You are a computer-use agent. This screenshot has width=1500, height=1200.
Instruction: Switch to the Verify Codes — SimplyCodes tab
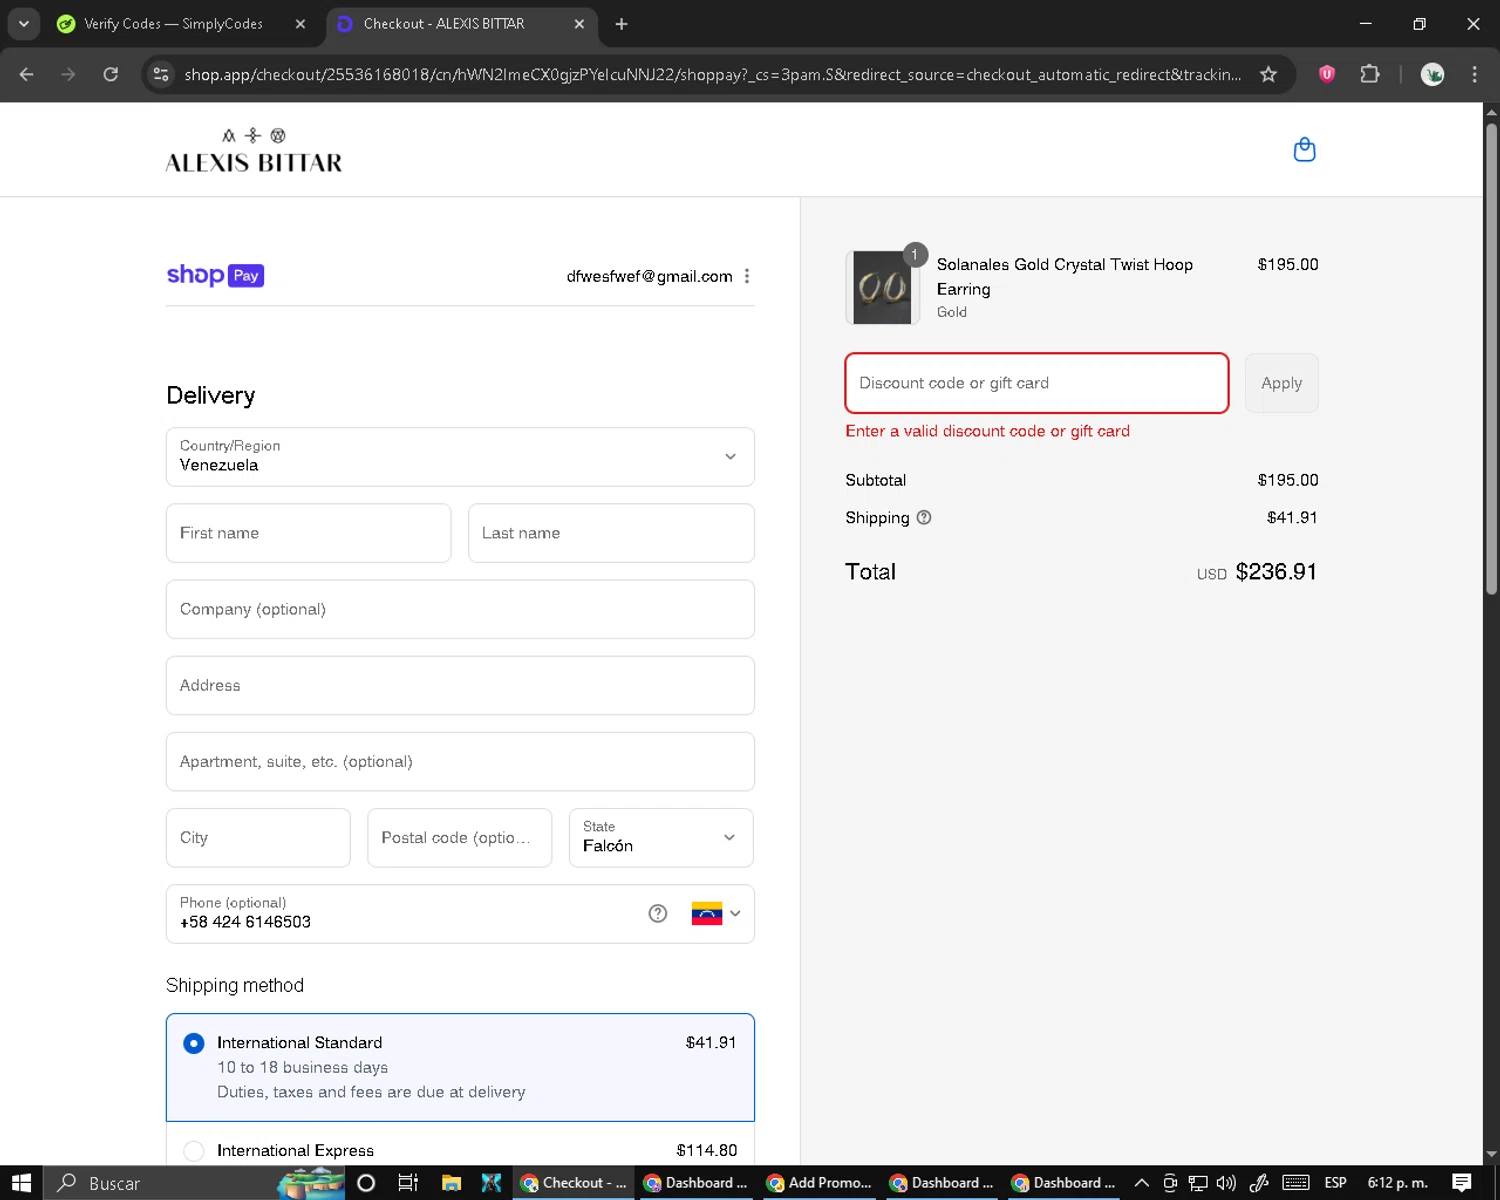coord(180,23)
